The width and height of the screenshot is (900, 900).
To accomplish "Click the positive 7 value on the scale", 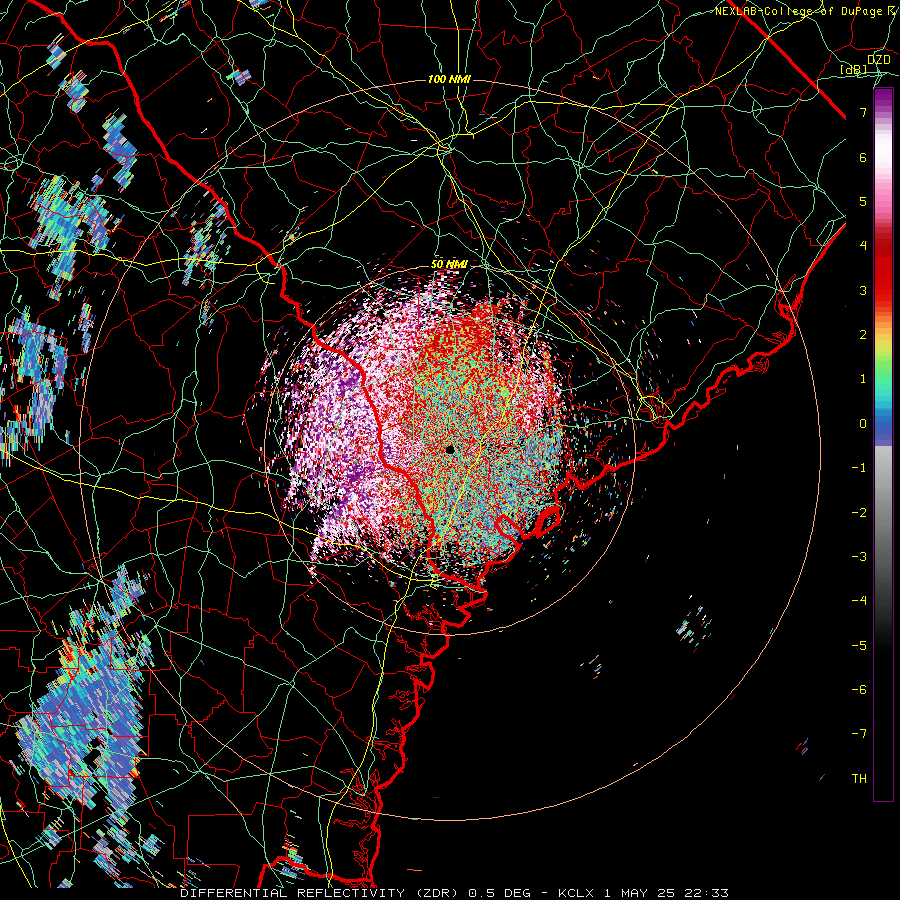I will (x=863, y=112).
